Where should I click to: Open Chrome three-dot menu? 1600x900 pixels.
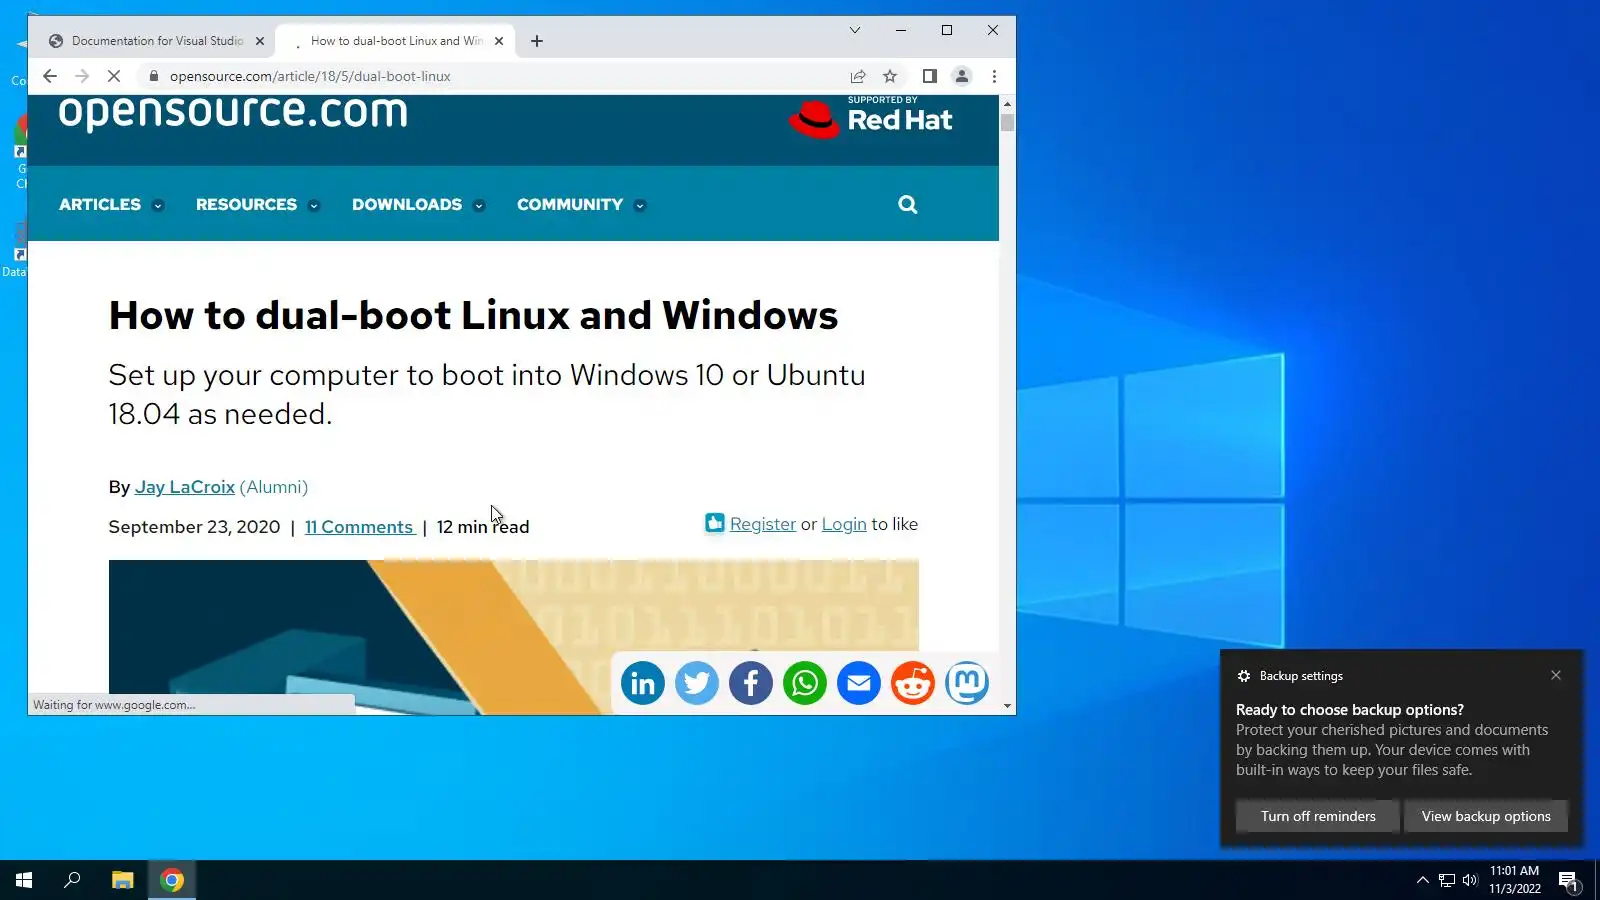point(994,76)
